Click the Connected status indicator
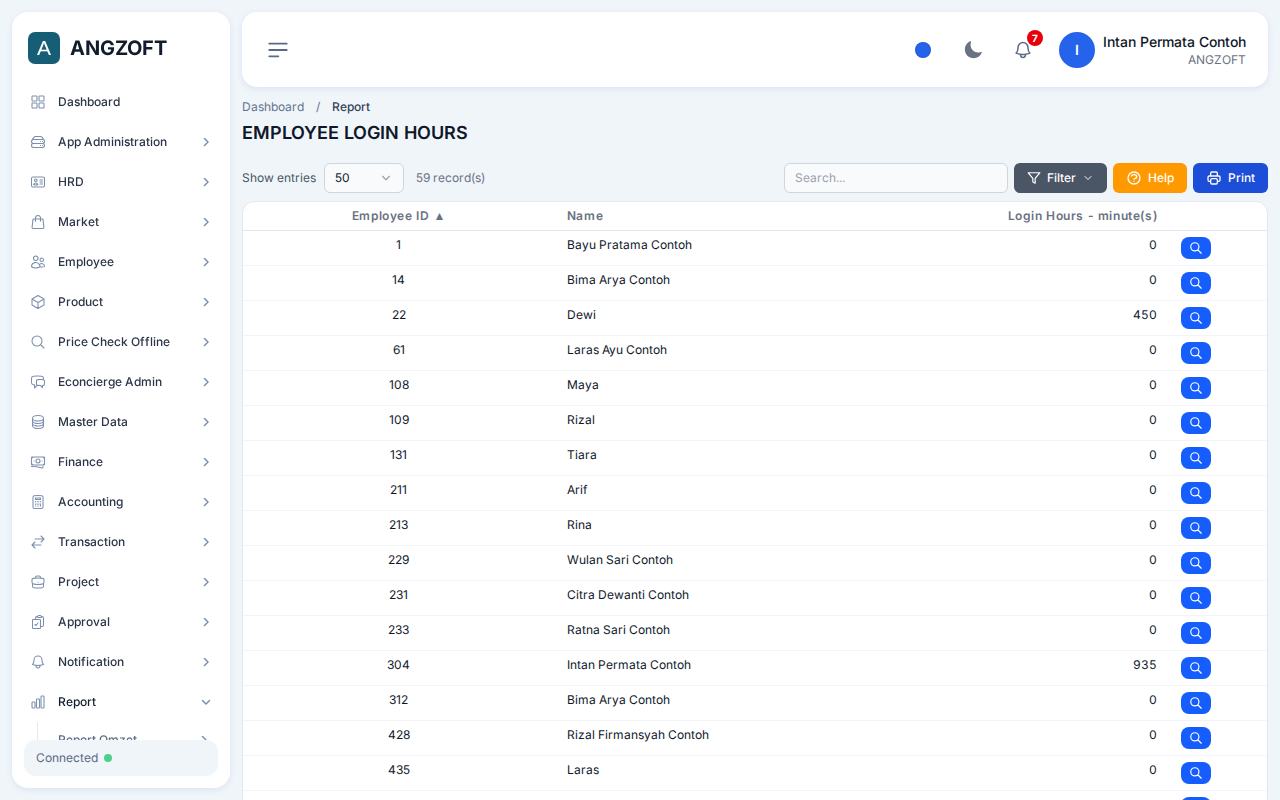Viewport: 1280px width, 800px height. pyautogui.click(x=121, y=758)
